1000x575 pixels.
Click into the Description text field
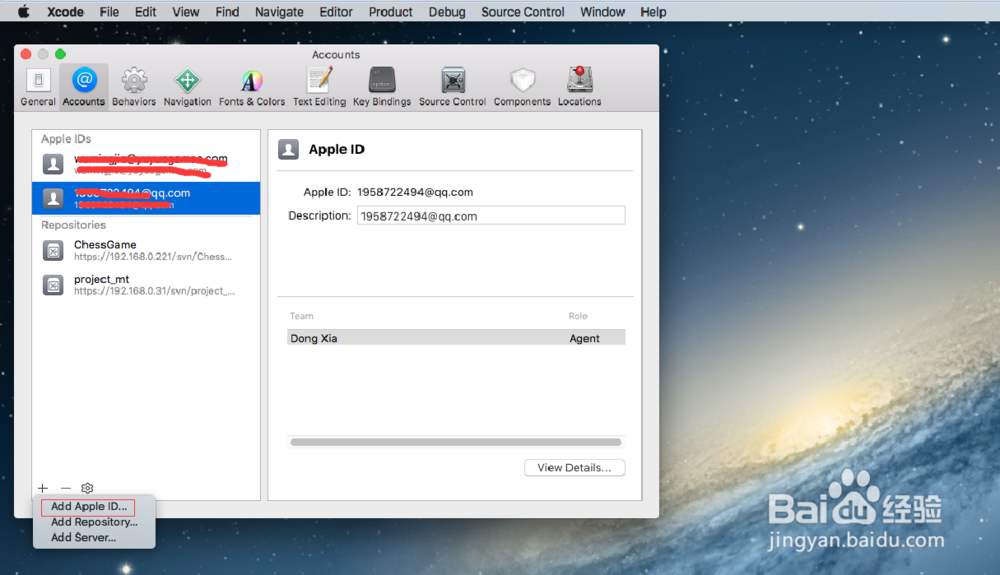point(491,215)
